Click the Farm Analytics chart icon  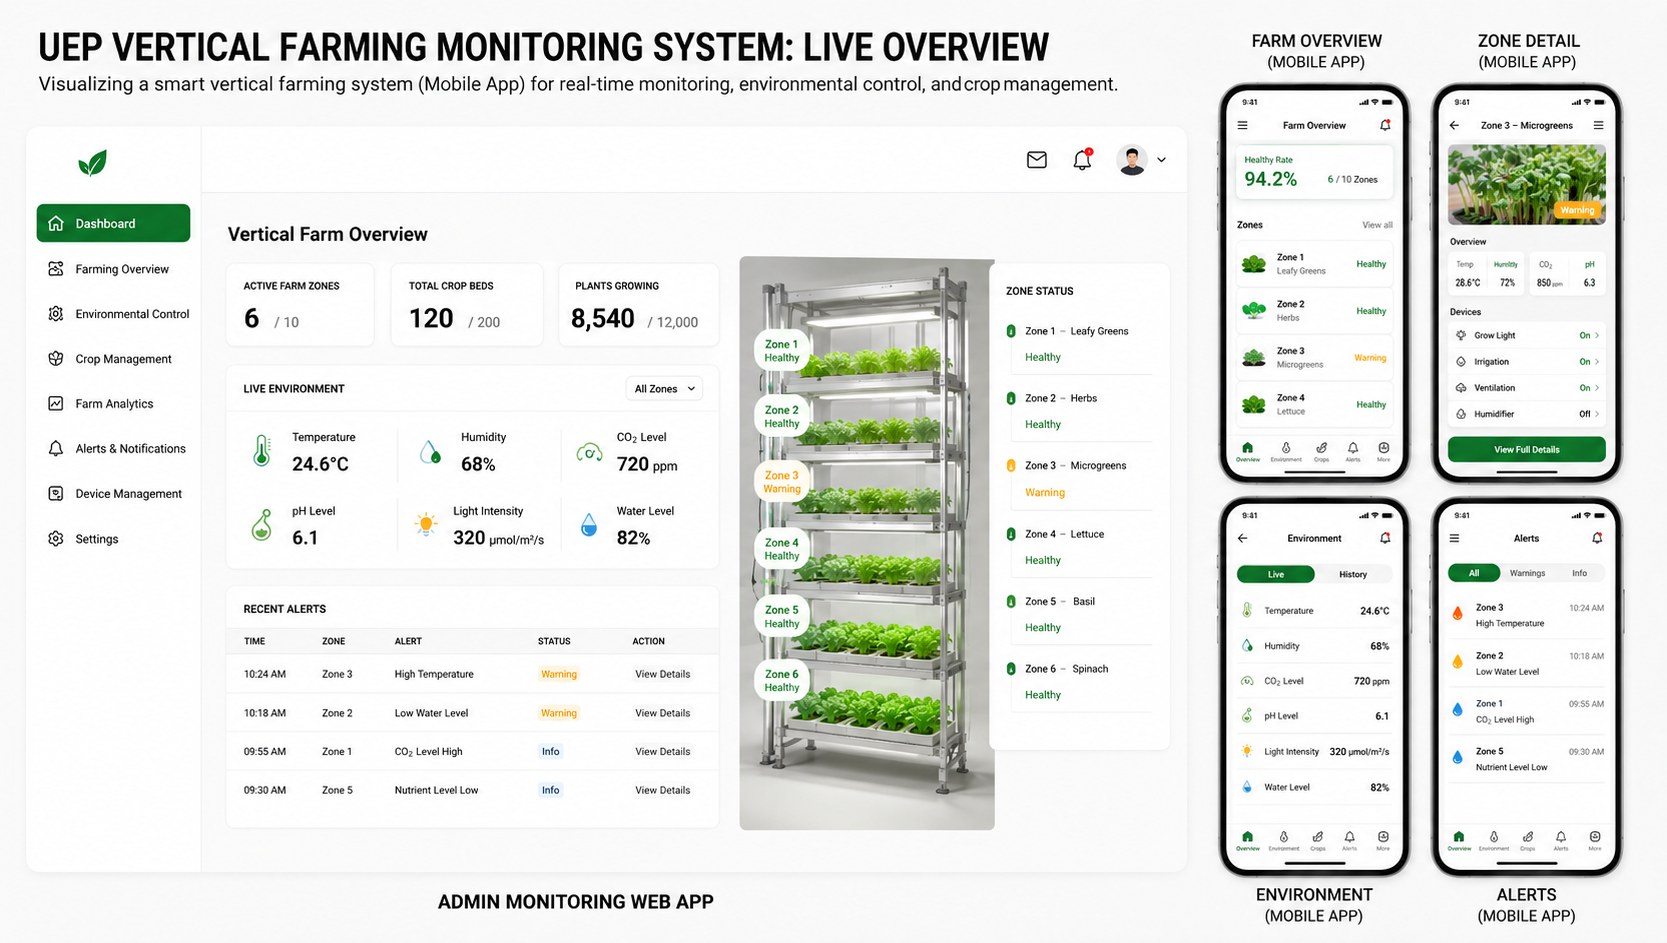[56, 404]
